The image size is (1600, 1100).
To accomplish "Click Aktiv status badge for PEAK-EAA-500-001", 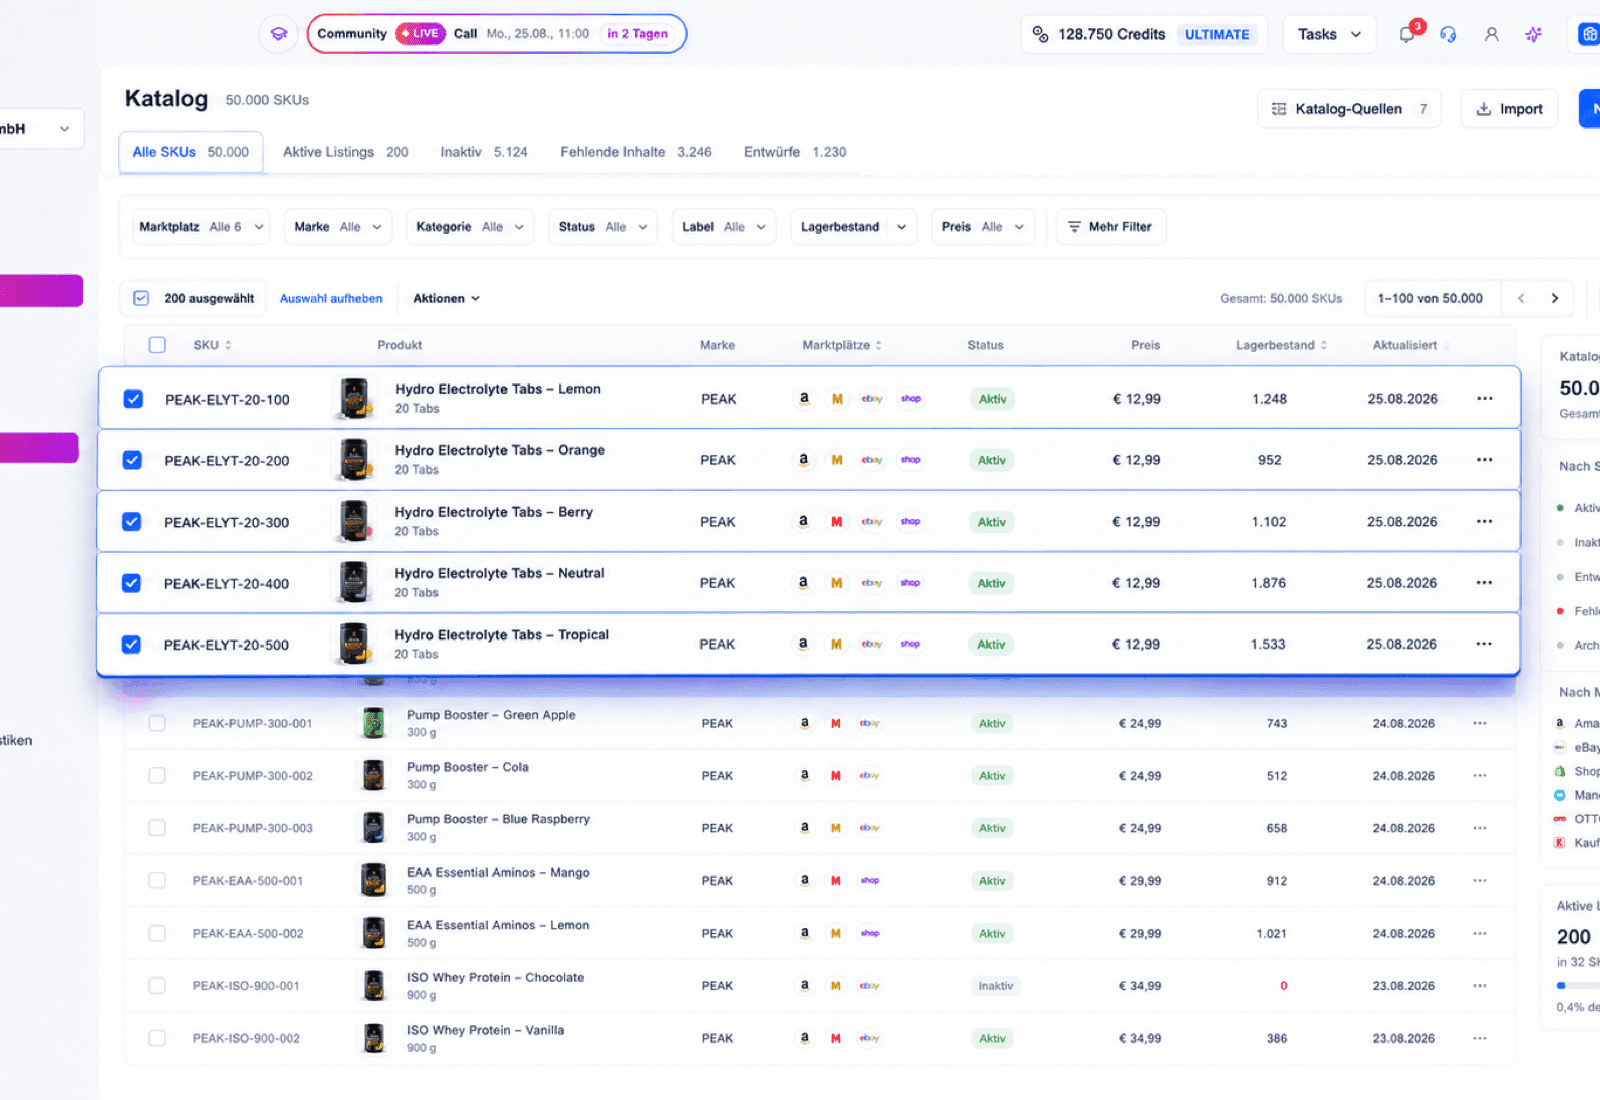I will [992, 881].
